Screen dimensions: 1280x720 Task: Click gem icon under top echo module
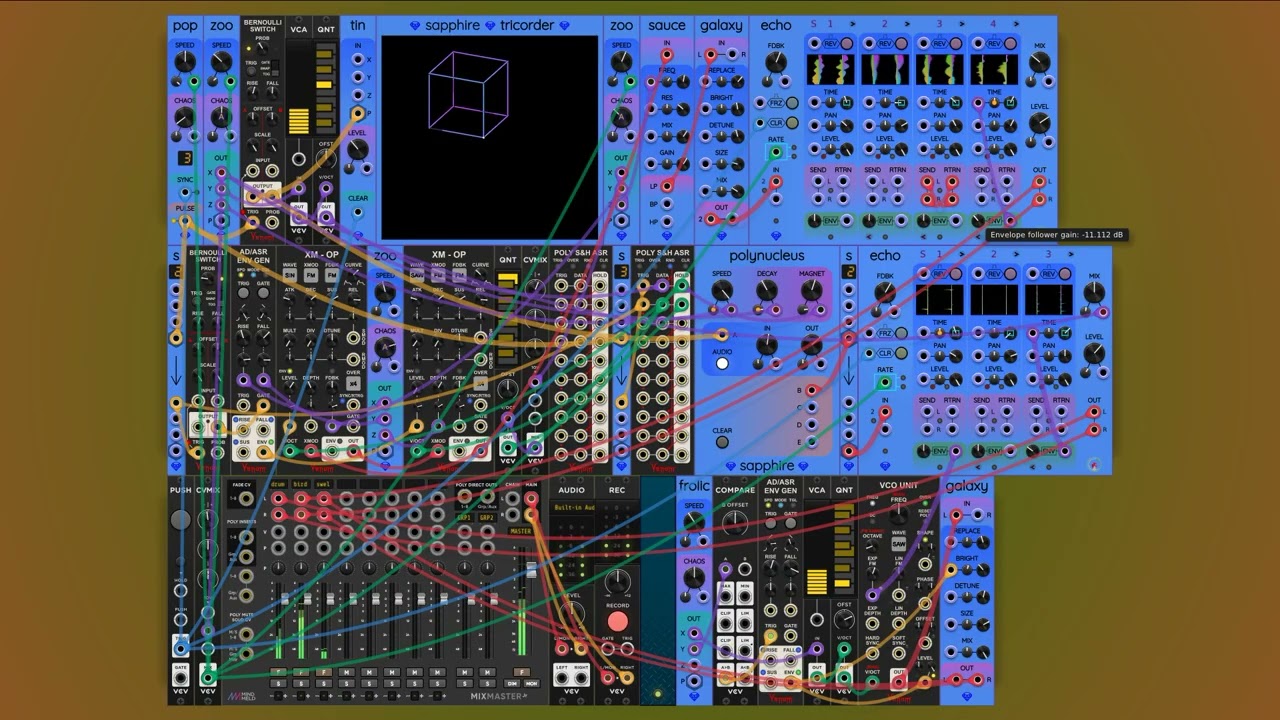coord(775,237)
